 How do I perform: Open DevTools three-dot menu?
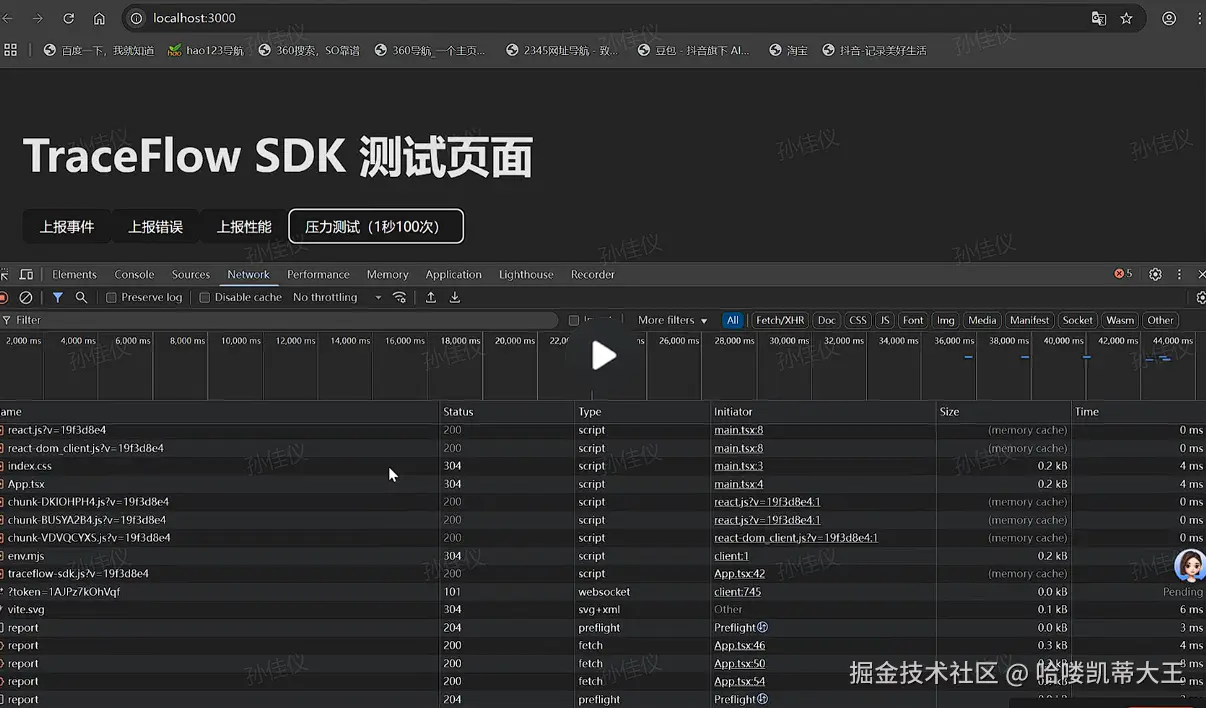tap(1179, 274)
